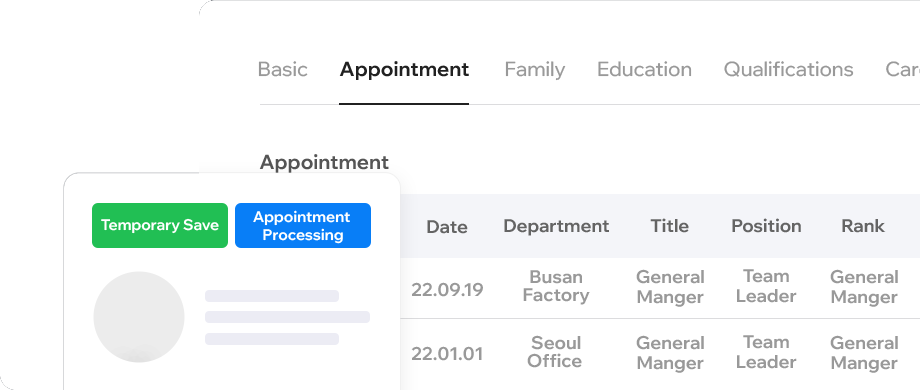Click the Department column header
The width and height of the screenshot is (920, 390).
point(556,226)
